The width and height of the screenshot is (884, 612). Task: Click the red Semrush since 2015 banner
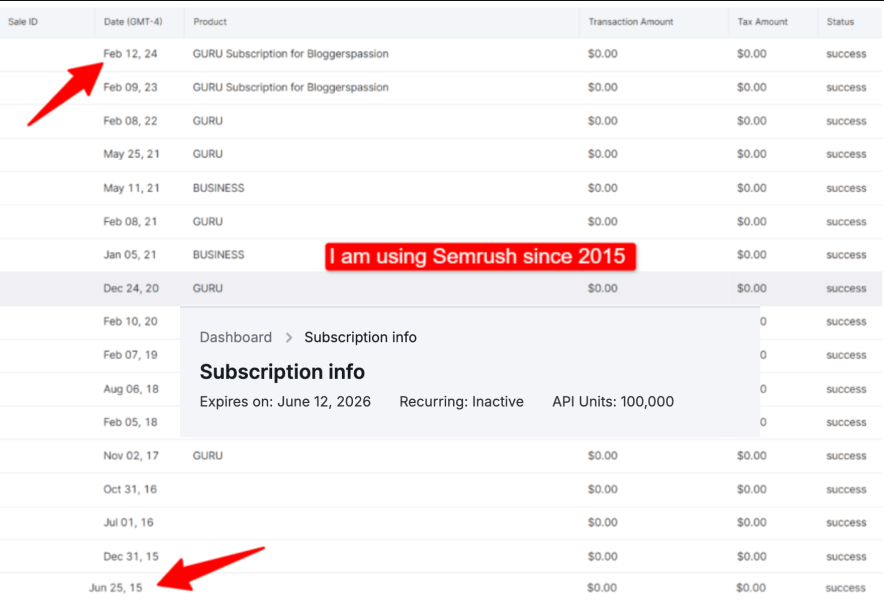click(480, 256)
